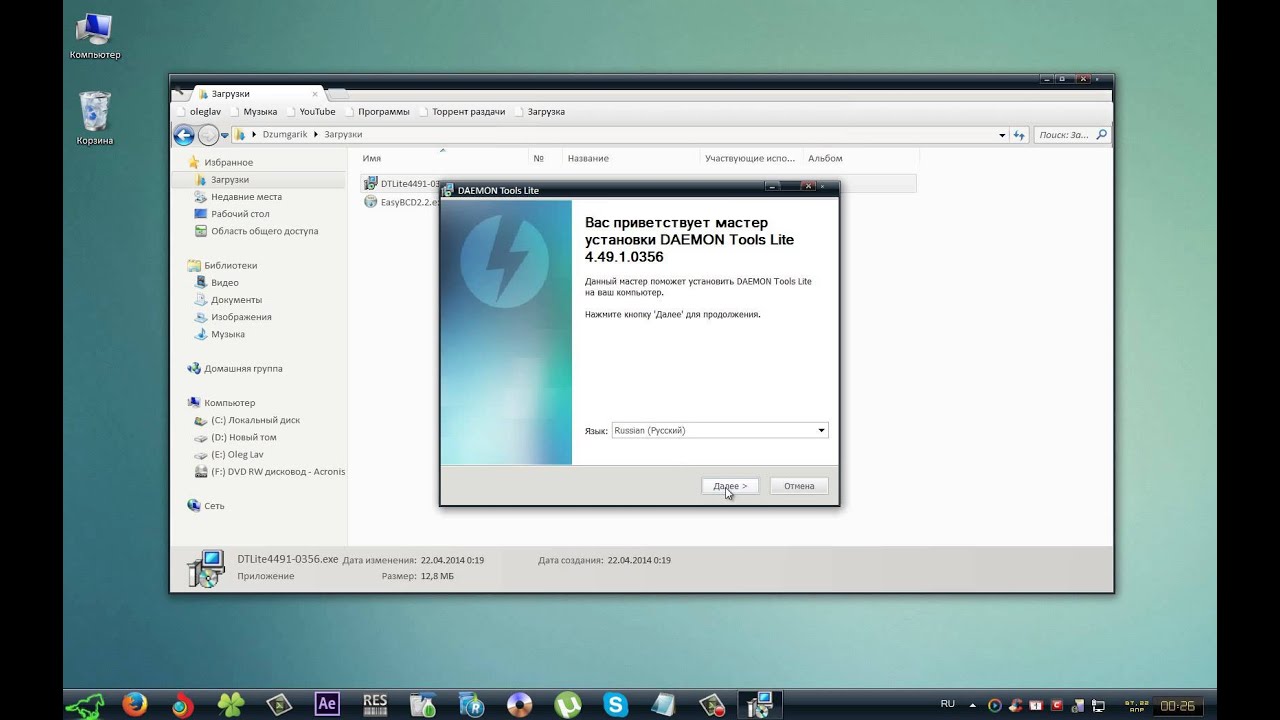Select (E:) Oleg Lav drive
Image resolution: width=1280 pixels, height=720 pixels.
[x=237, y=455]
